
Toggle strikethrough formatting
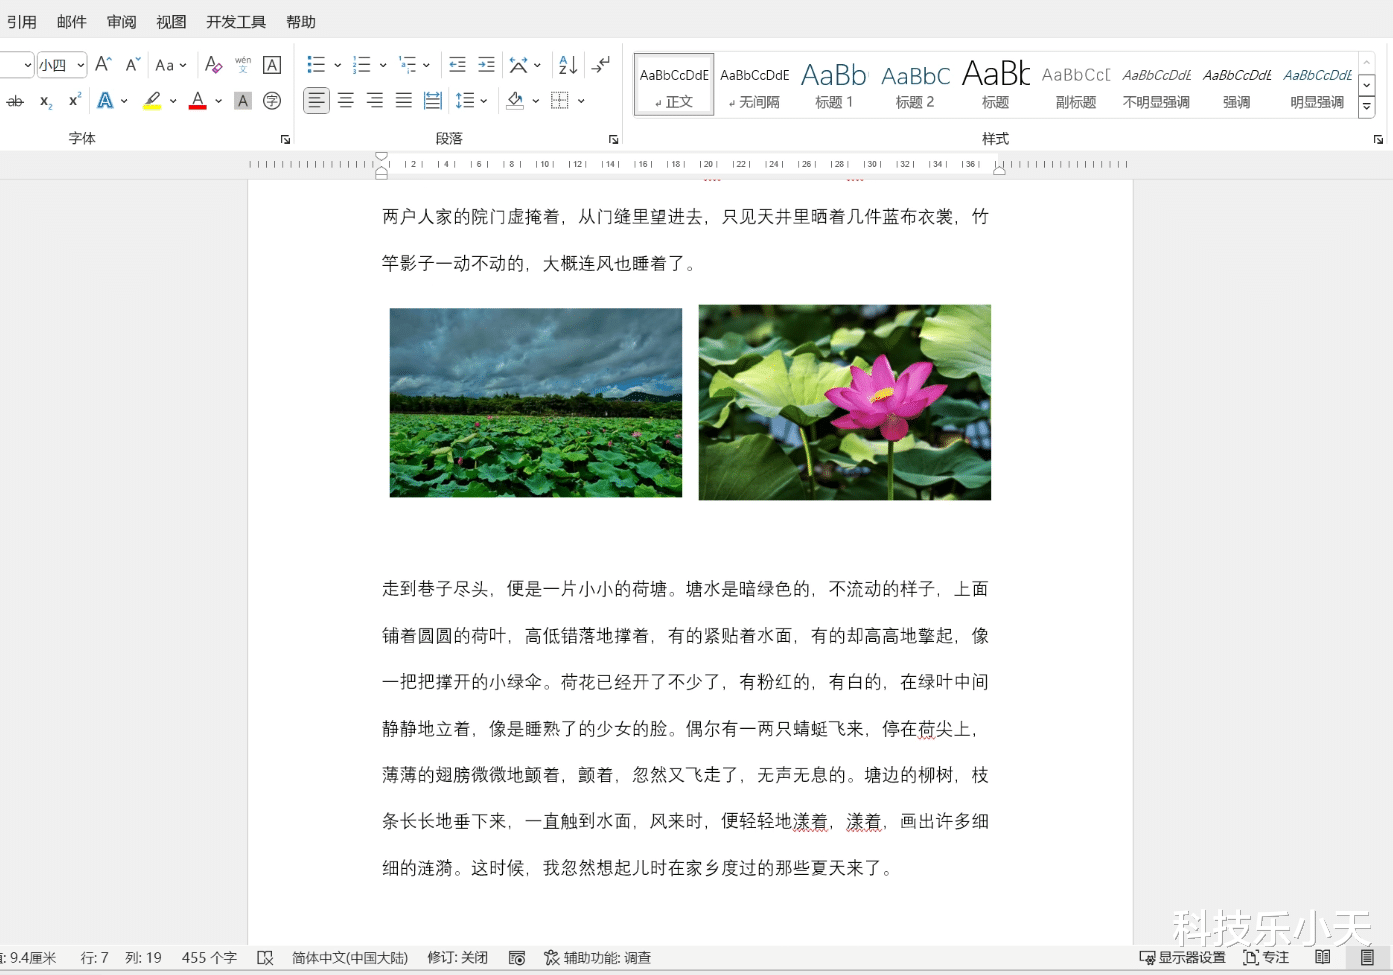(x=15, y=101)
